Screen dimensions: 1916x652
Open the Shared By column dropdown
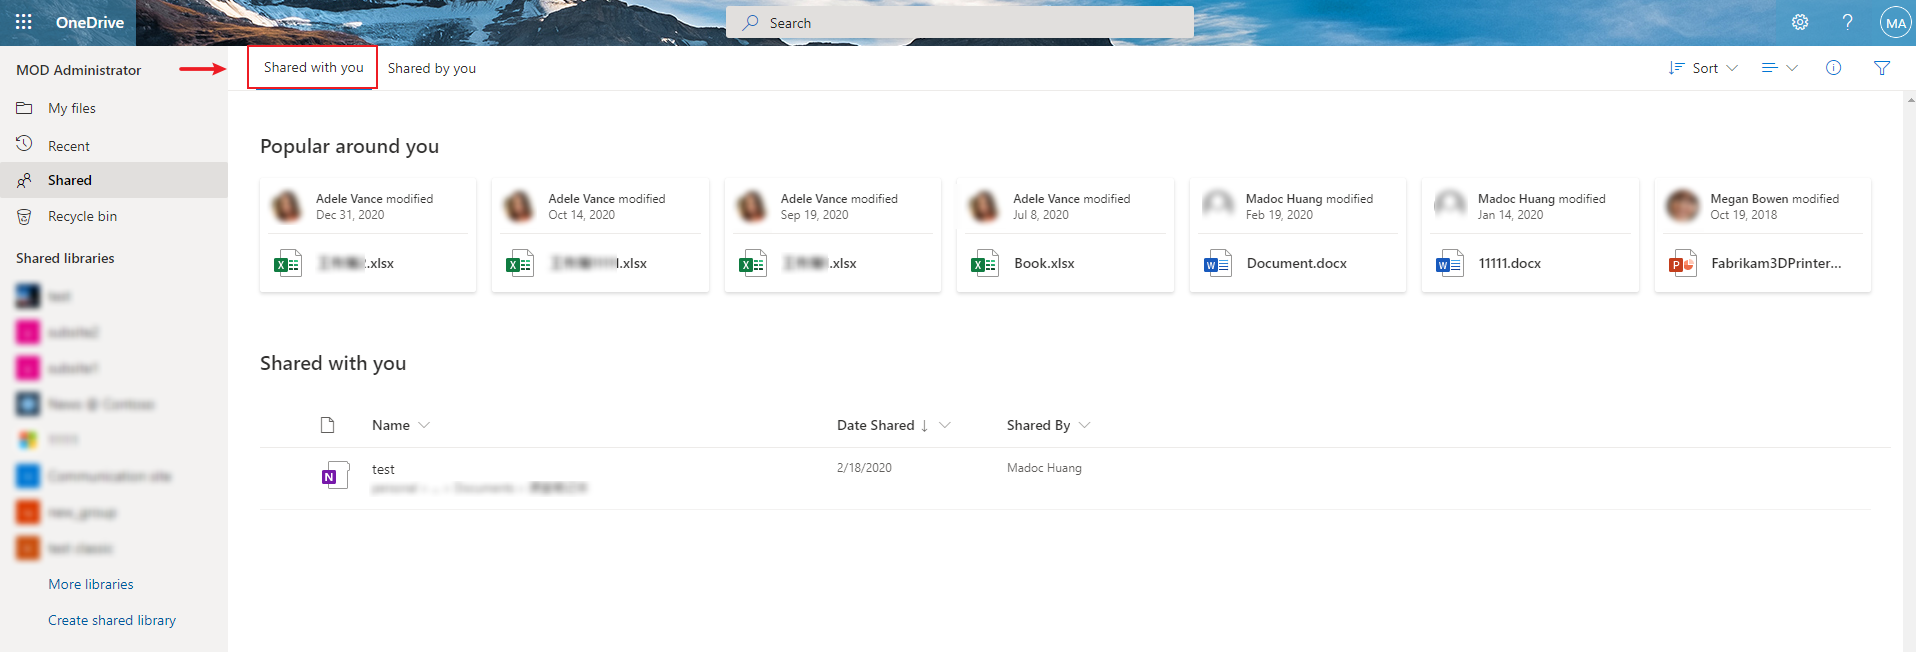(1048, 425)
